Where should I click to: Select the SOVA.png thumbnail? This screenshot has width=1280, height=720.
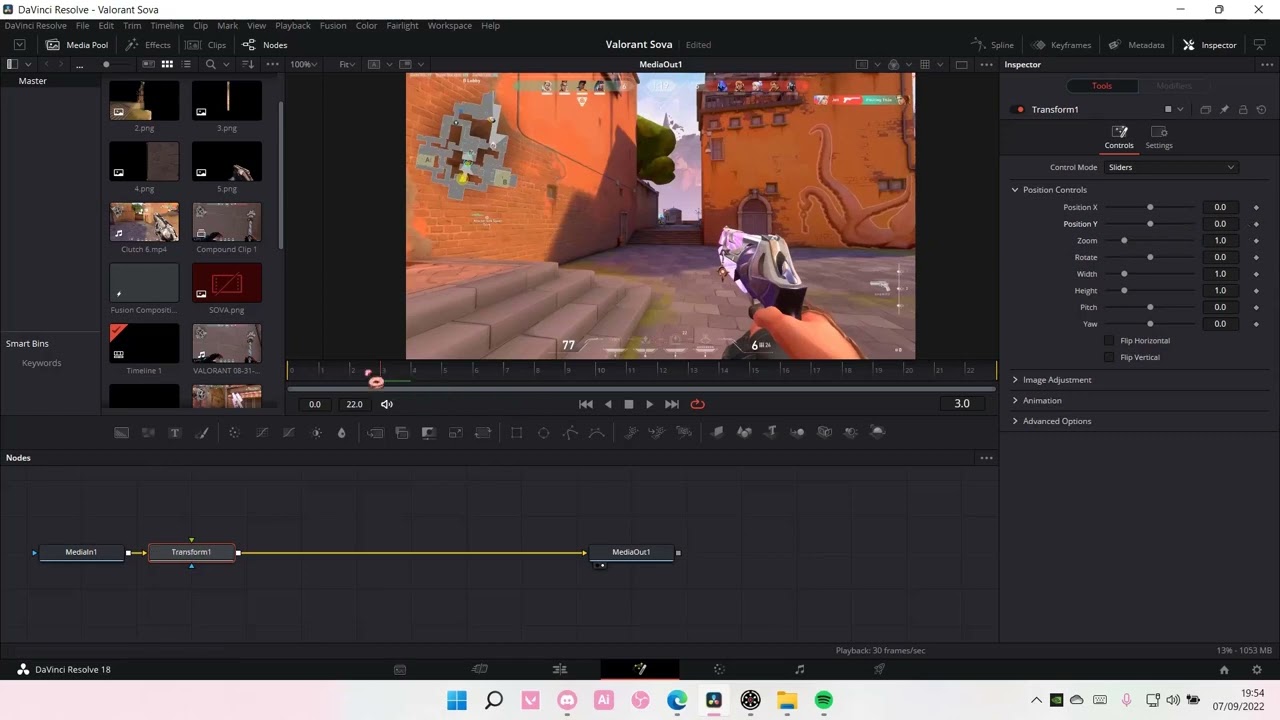(227, 283)
